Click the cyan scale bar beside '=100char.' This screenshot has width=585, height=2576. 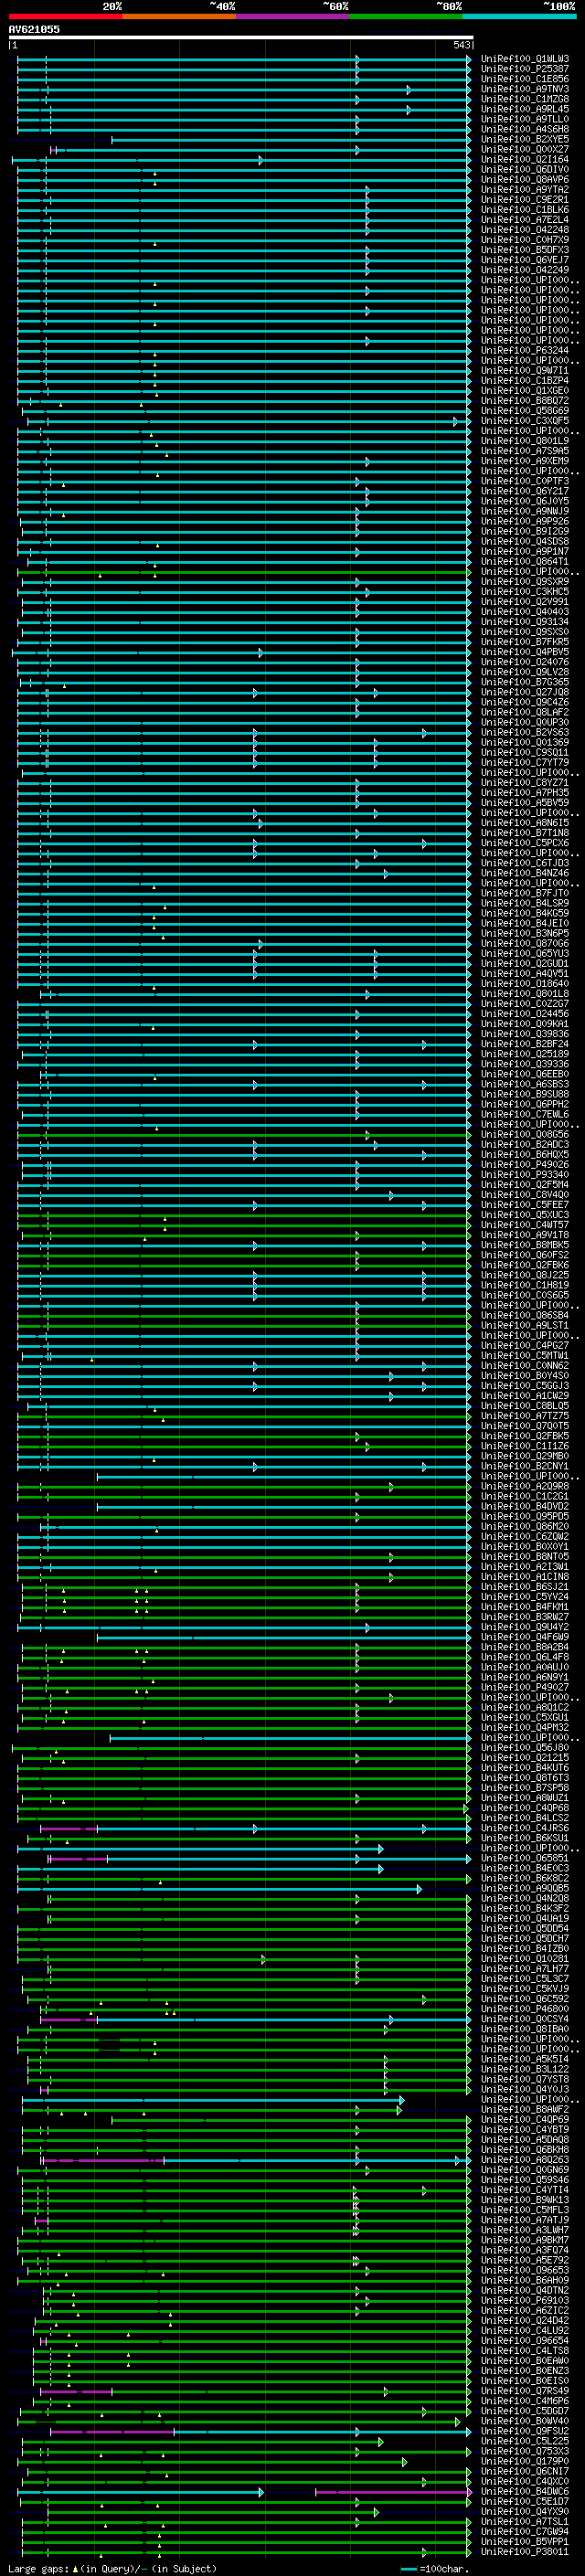tap(408, 2569)
